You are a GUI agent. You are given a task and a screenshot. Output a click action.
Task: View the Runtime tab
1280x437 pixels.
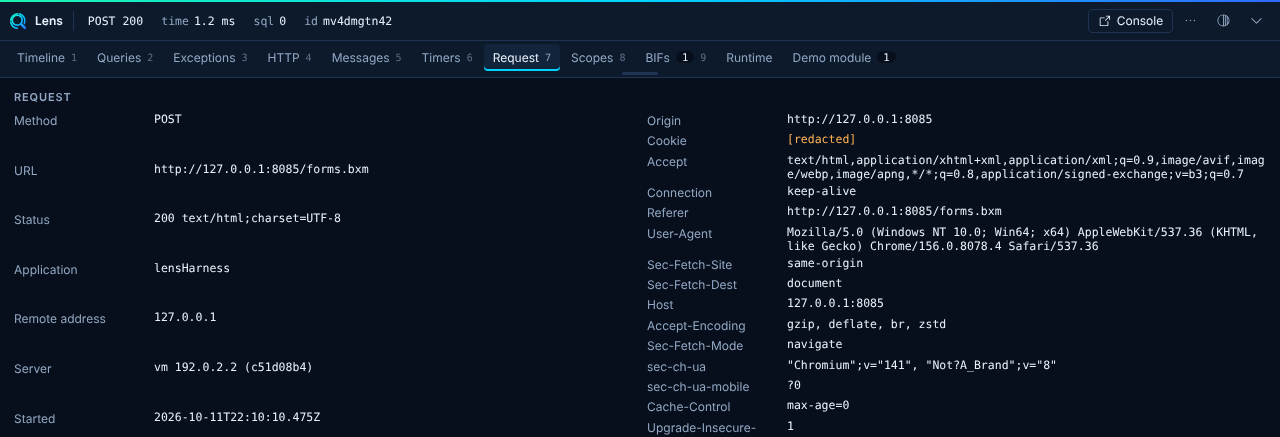[x=749, y=58]
